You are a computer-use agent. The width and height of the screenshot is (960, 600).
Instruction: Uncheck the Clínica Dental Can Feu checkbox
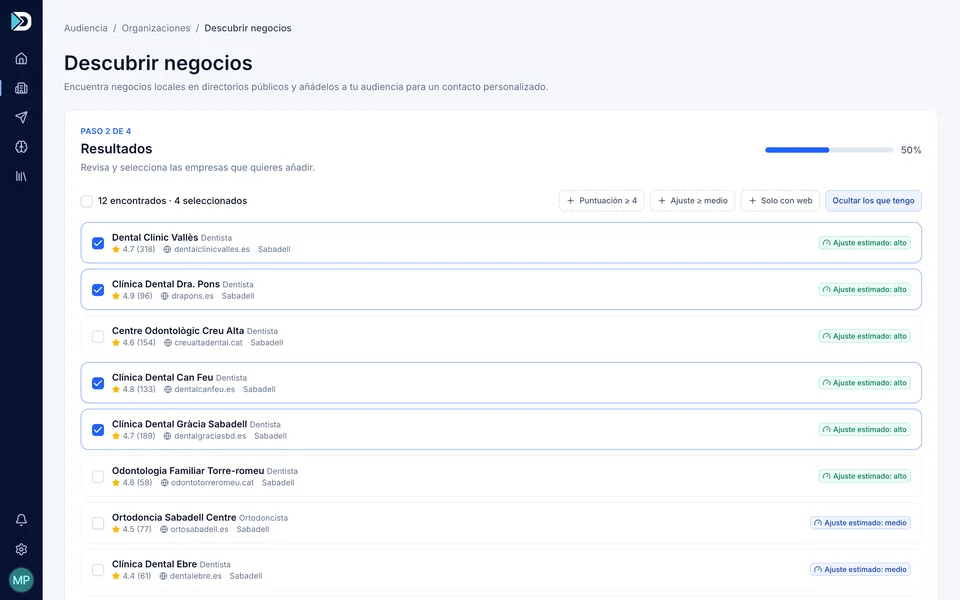pos(98,383)
